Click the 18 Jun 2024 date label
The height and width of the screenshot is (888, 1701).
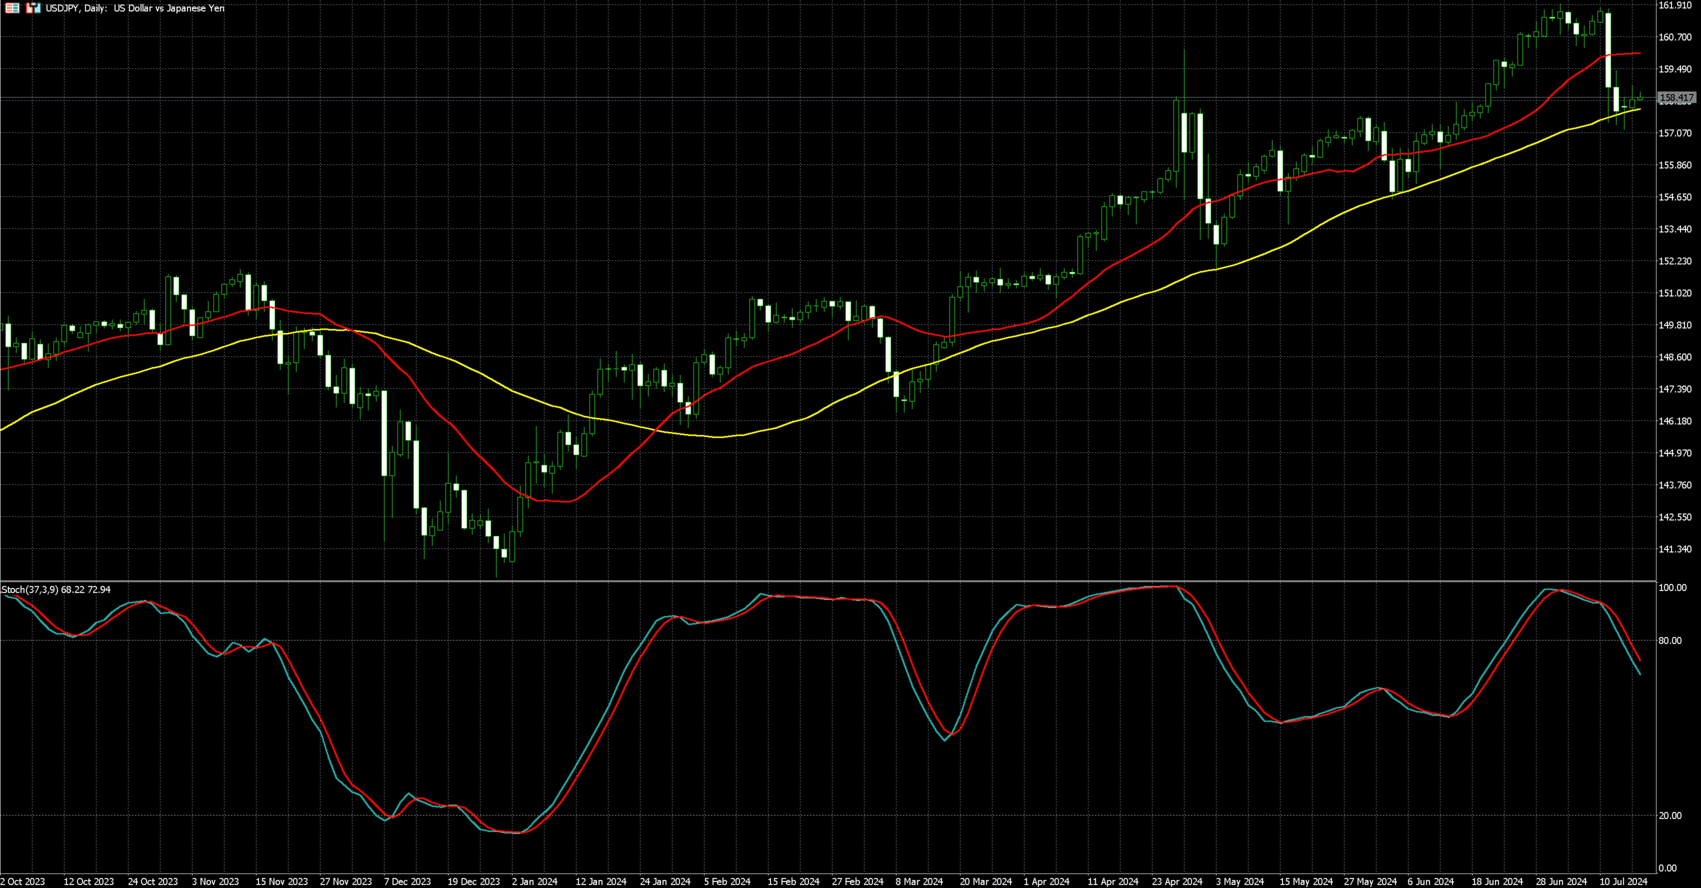pos(1497,881)
